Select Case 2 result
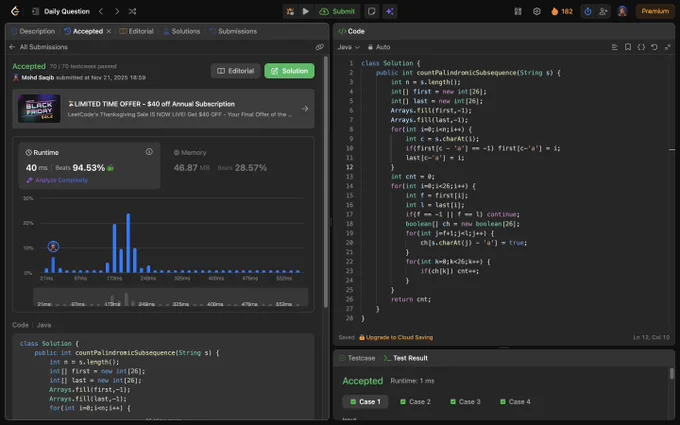 (415, 402)
